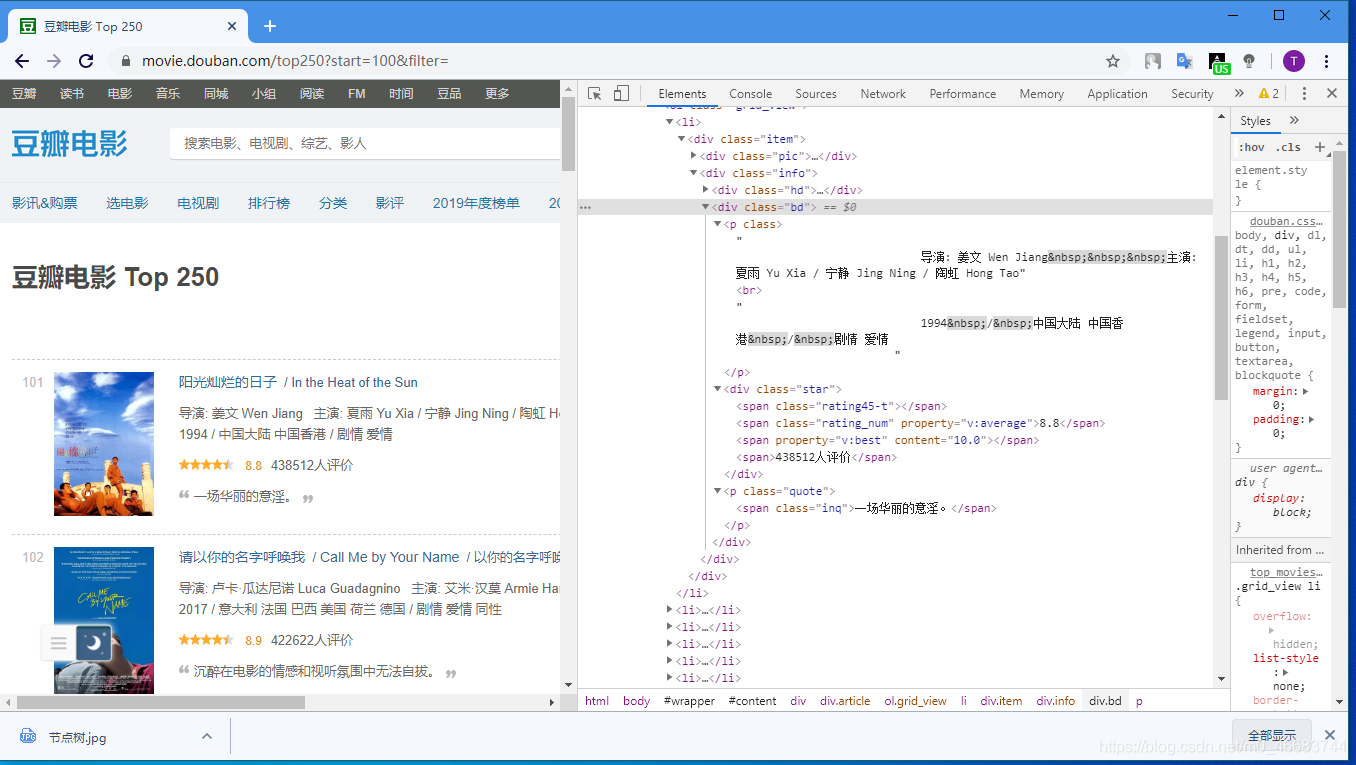Activate the inspect element picker icon

(x=595, y=93)
